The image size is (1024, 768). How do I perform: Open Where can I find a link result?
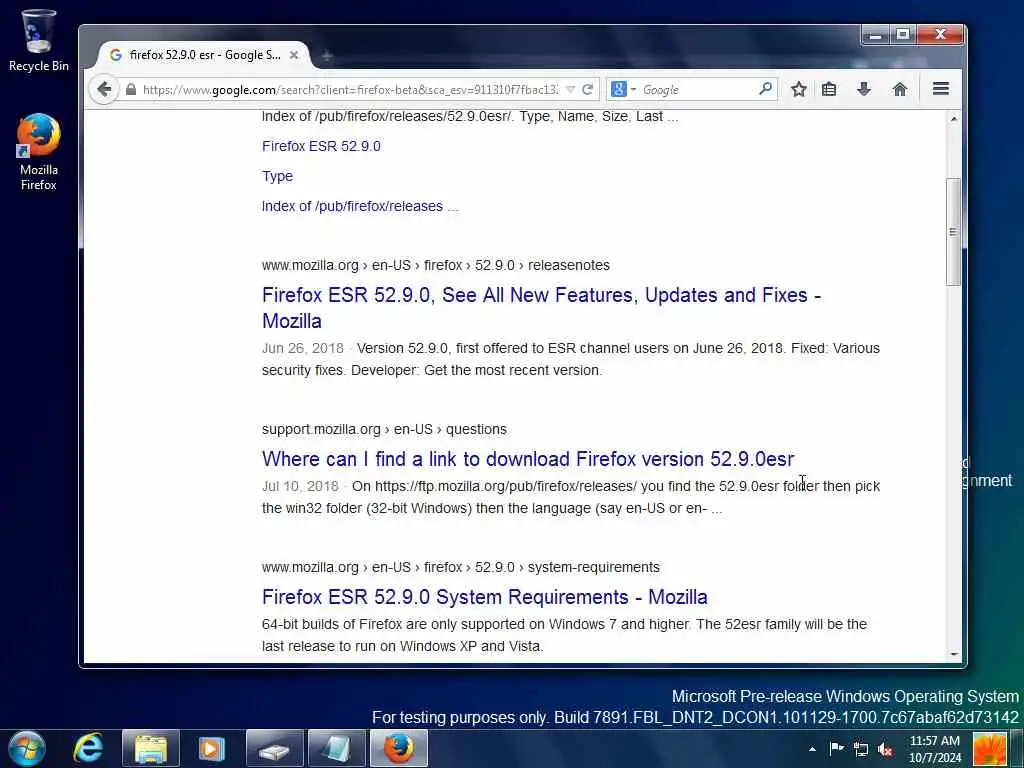pos(528,459)
